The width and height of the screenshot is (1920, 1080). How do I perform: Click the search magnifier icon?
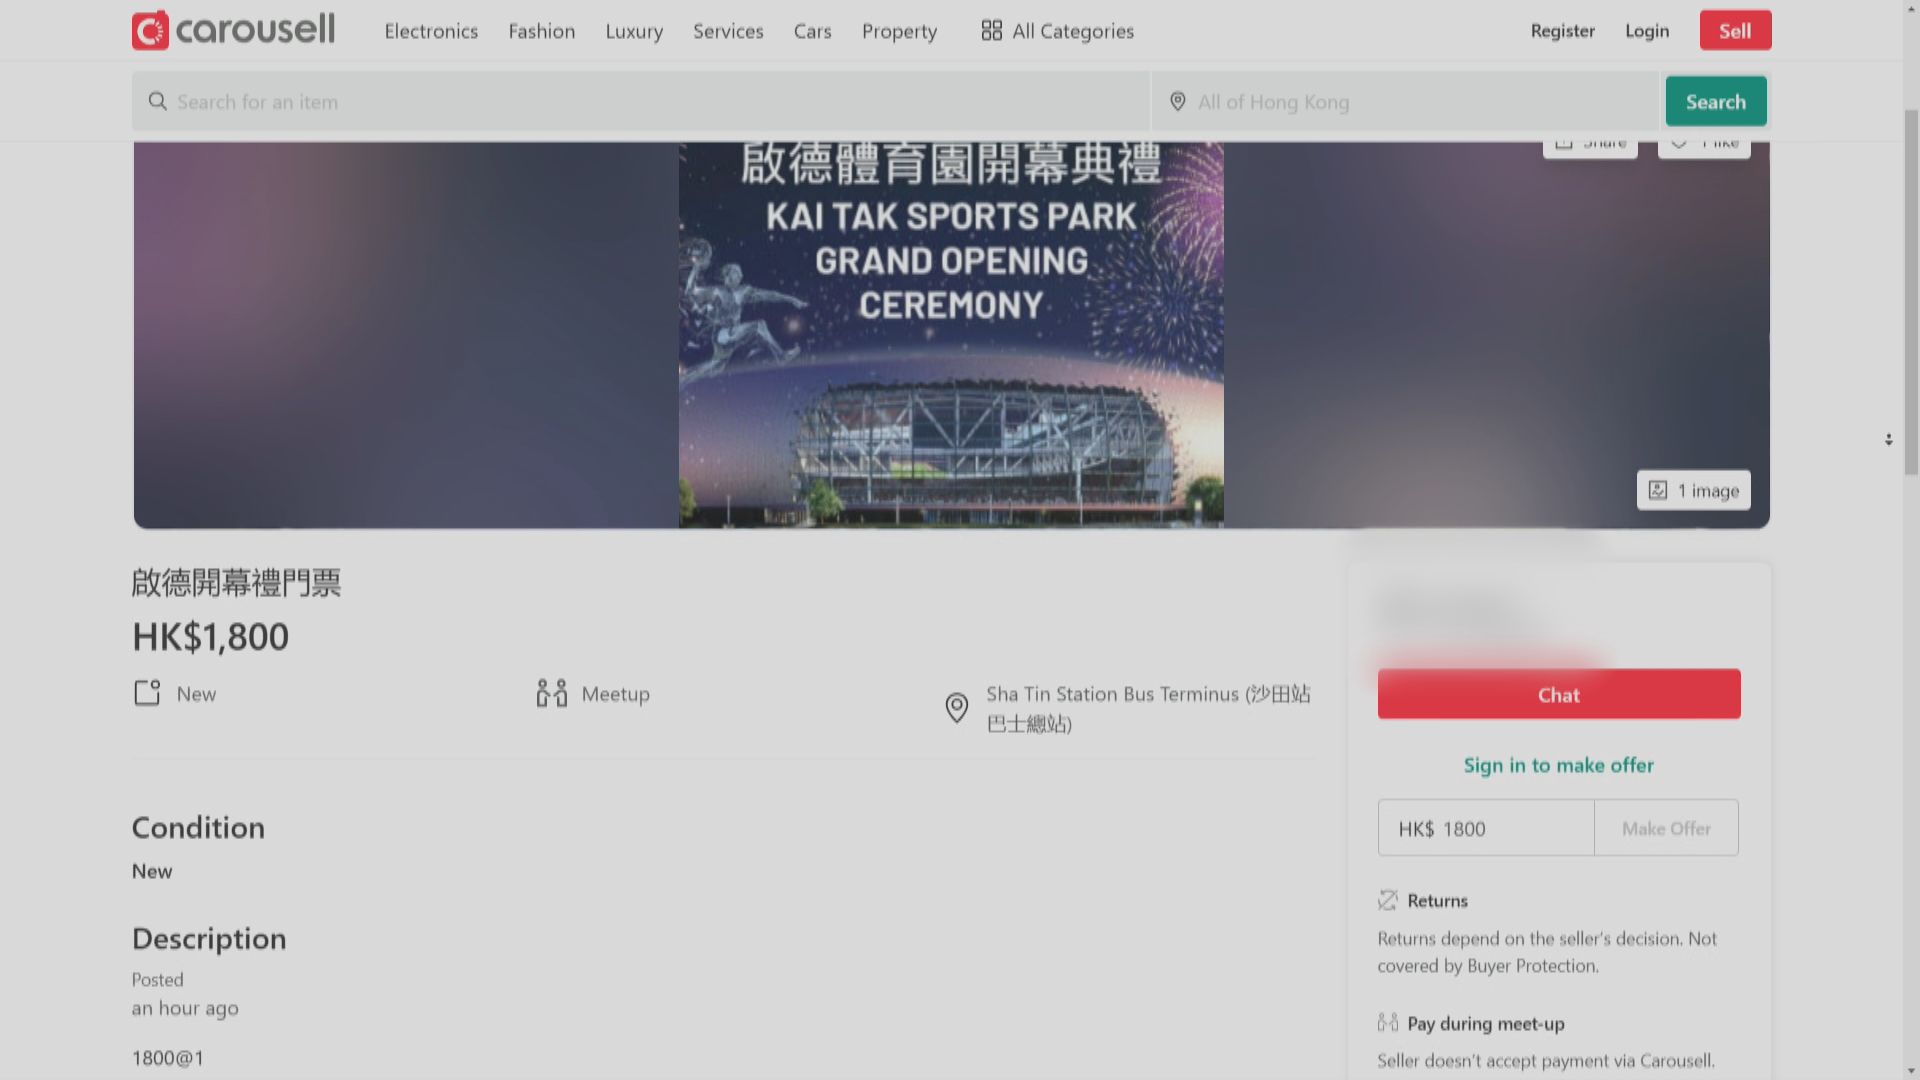(x=157, y=102)
